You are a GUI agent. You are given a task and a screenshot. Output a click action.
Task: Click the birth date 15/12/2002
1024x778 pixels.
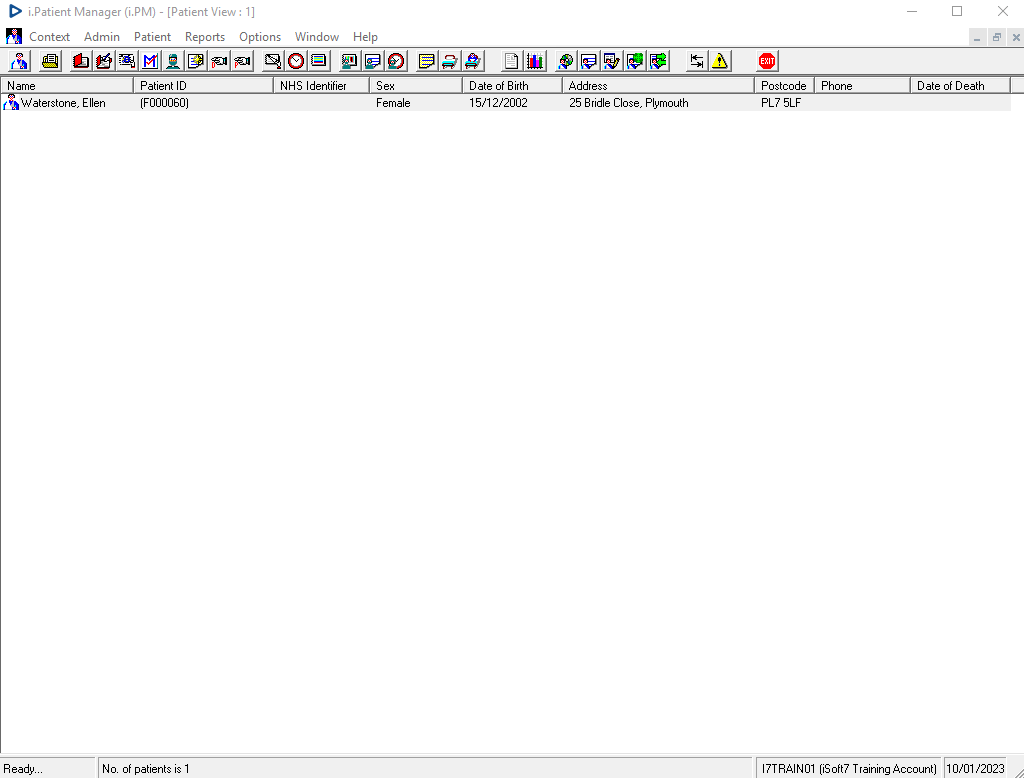tap(498, 103)
